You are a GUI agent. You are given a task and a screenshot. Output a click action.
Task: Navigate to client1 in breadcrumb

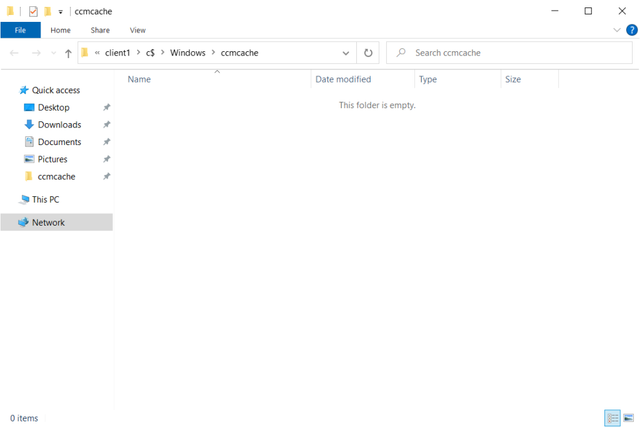pos(118,53)
